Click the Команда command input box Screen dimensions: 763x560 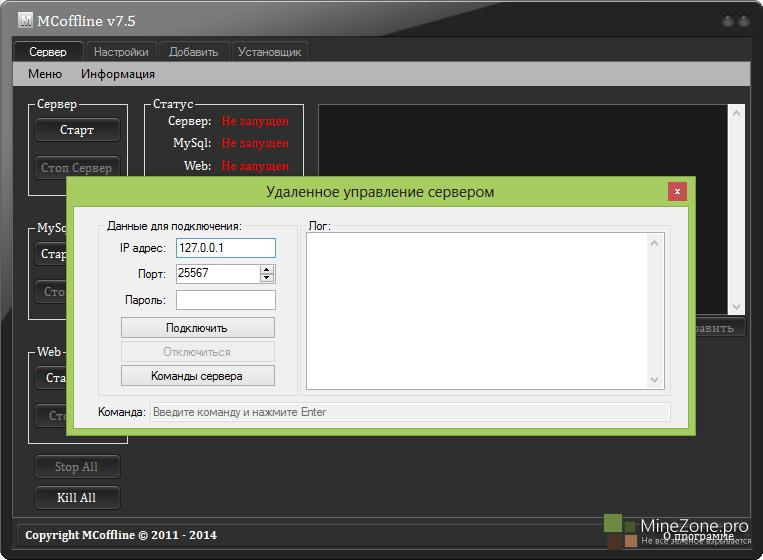pyautogui.click(x=410, y=412)
